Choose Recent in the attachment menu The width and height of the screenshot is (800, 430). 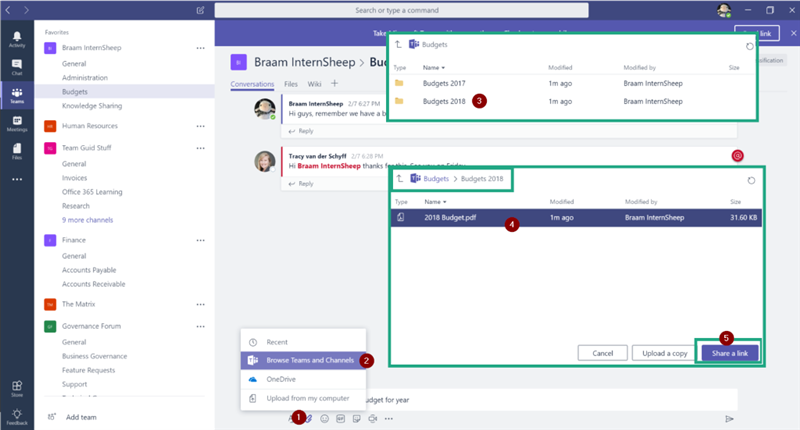click(303, 342)
